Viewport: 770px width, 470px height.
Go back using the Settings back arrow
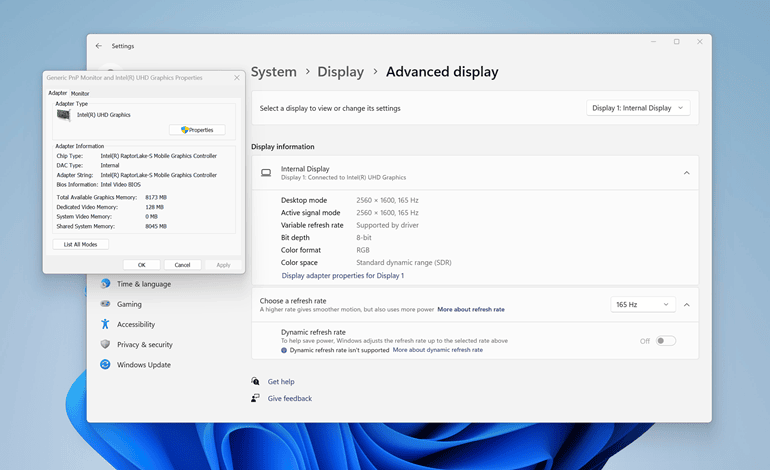tap(99, 46)
